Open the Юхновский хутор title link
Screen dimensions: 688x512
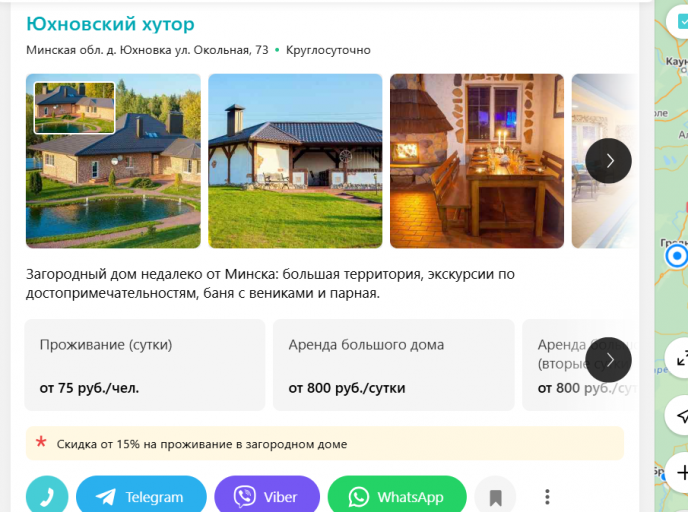(110, 24)
